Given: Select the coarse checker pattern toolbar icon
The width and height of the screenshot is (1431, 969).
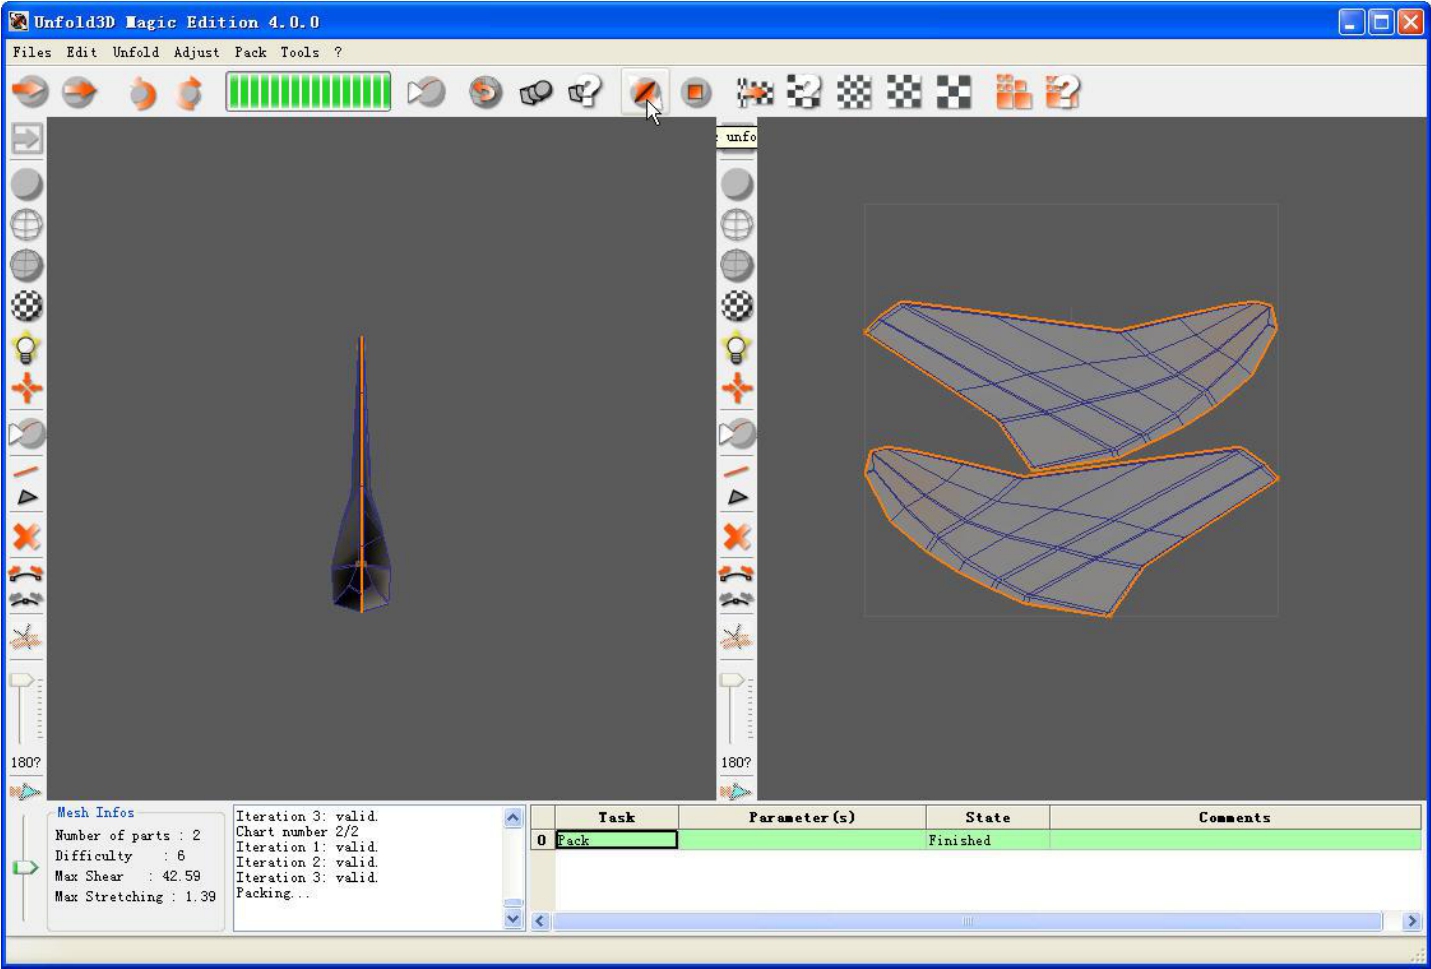Looking at the screenshot, I should point(954,92).
